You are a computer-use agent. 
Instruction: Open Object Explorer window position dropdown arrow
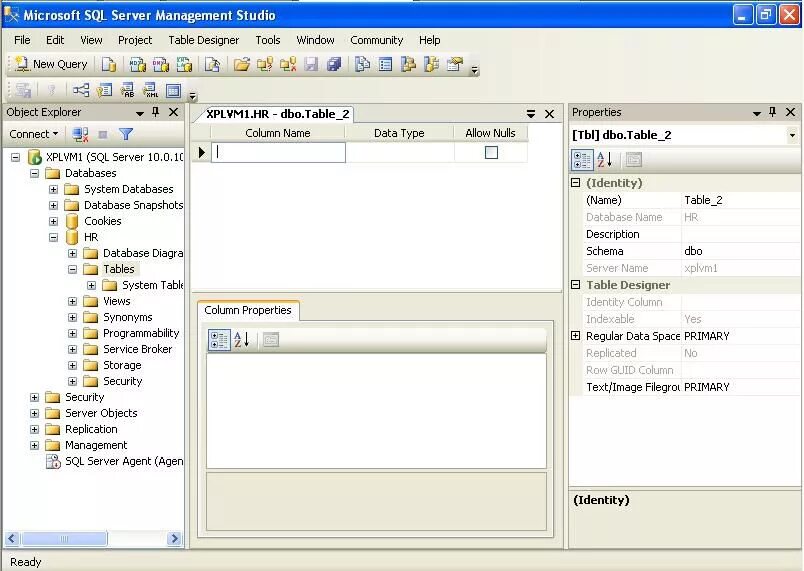139,113
